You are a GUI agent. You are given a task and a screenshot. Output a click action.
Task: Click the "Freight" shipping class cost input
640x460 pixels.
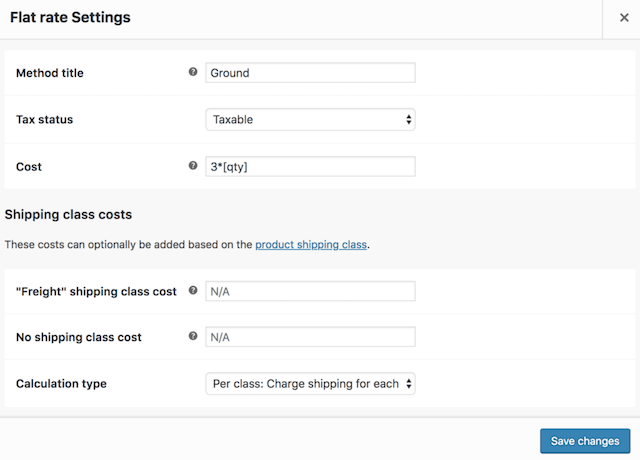[310, 291]
